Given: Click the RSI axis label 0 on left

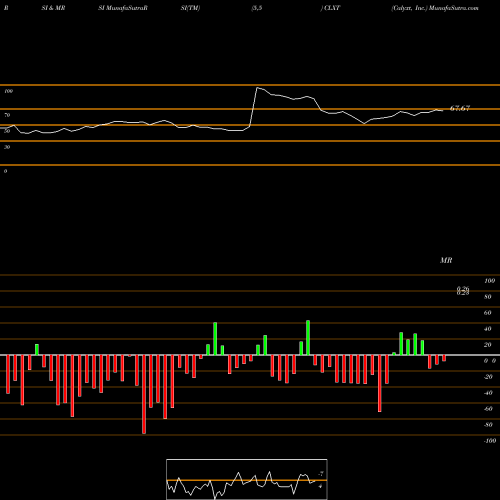Looking at the screenshot, I should (x=5, y=171).
